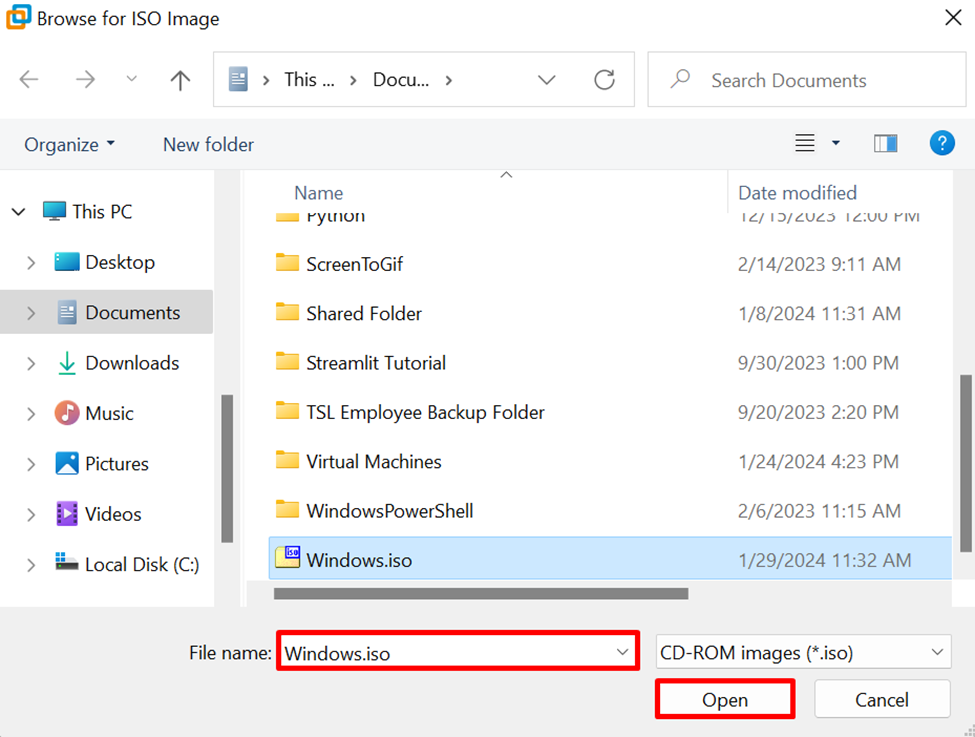Go forward with the right arrow
This screenshot has width=975, height=737.
click(x=85, y=80)
